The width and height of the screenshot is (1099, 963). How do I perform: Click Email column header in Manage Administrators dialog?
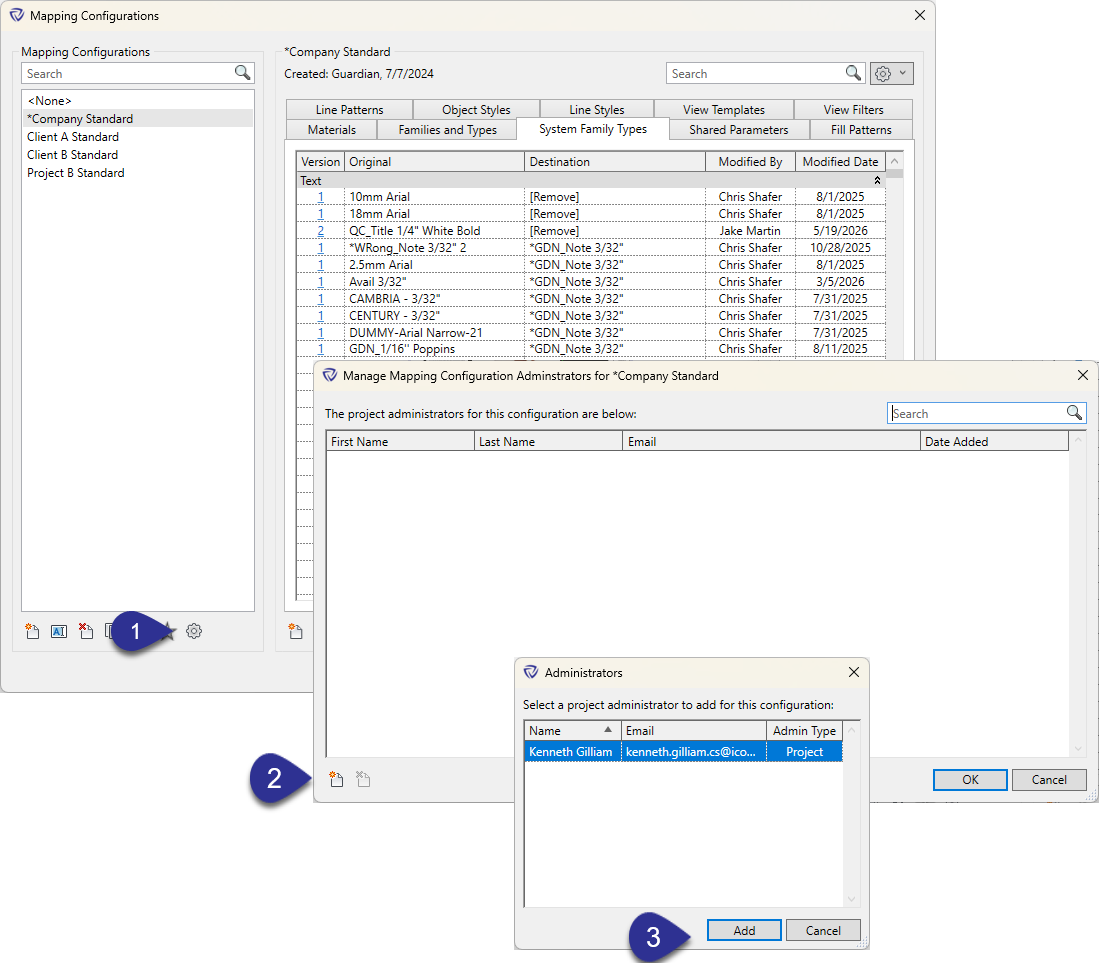(x=771, y=442)
